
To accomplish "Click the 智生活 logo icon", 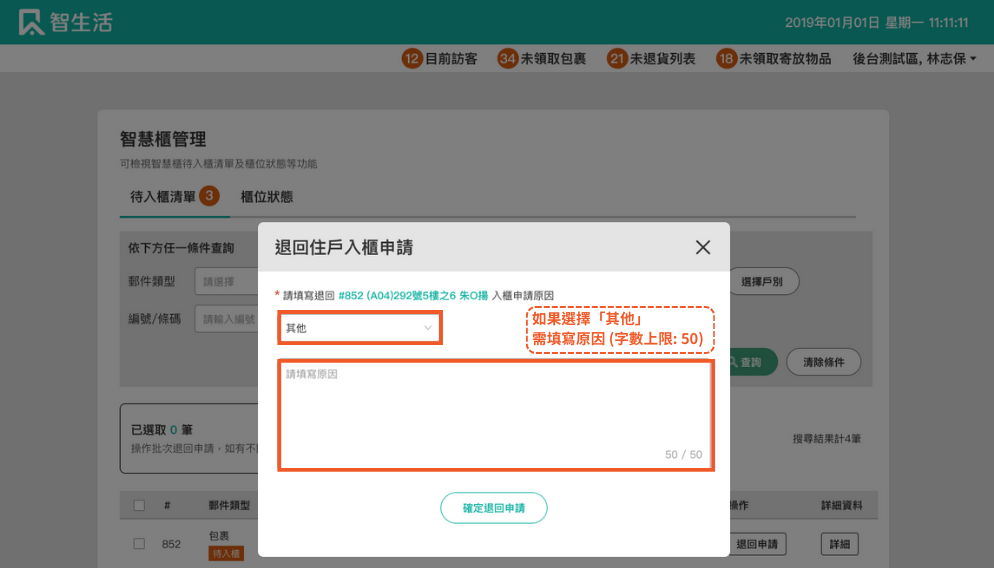I will 31,22.
